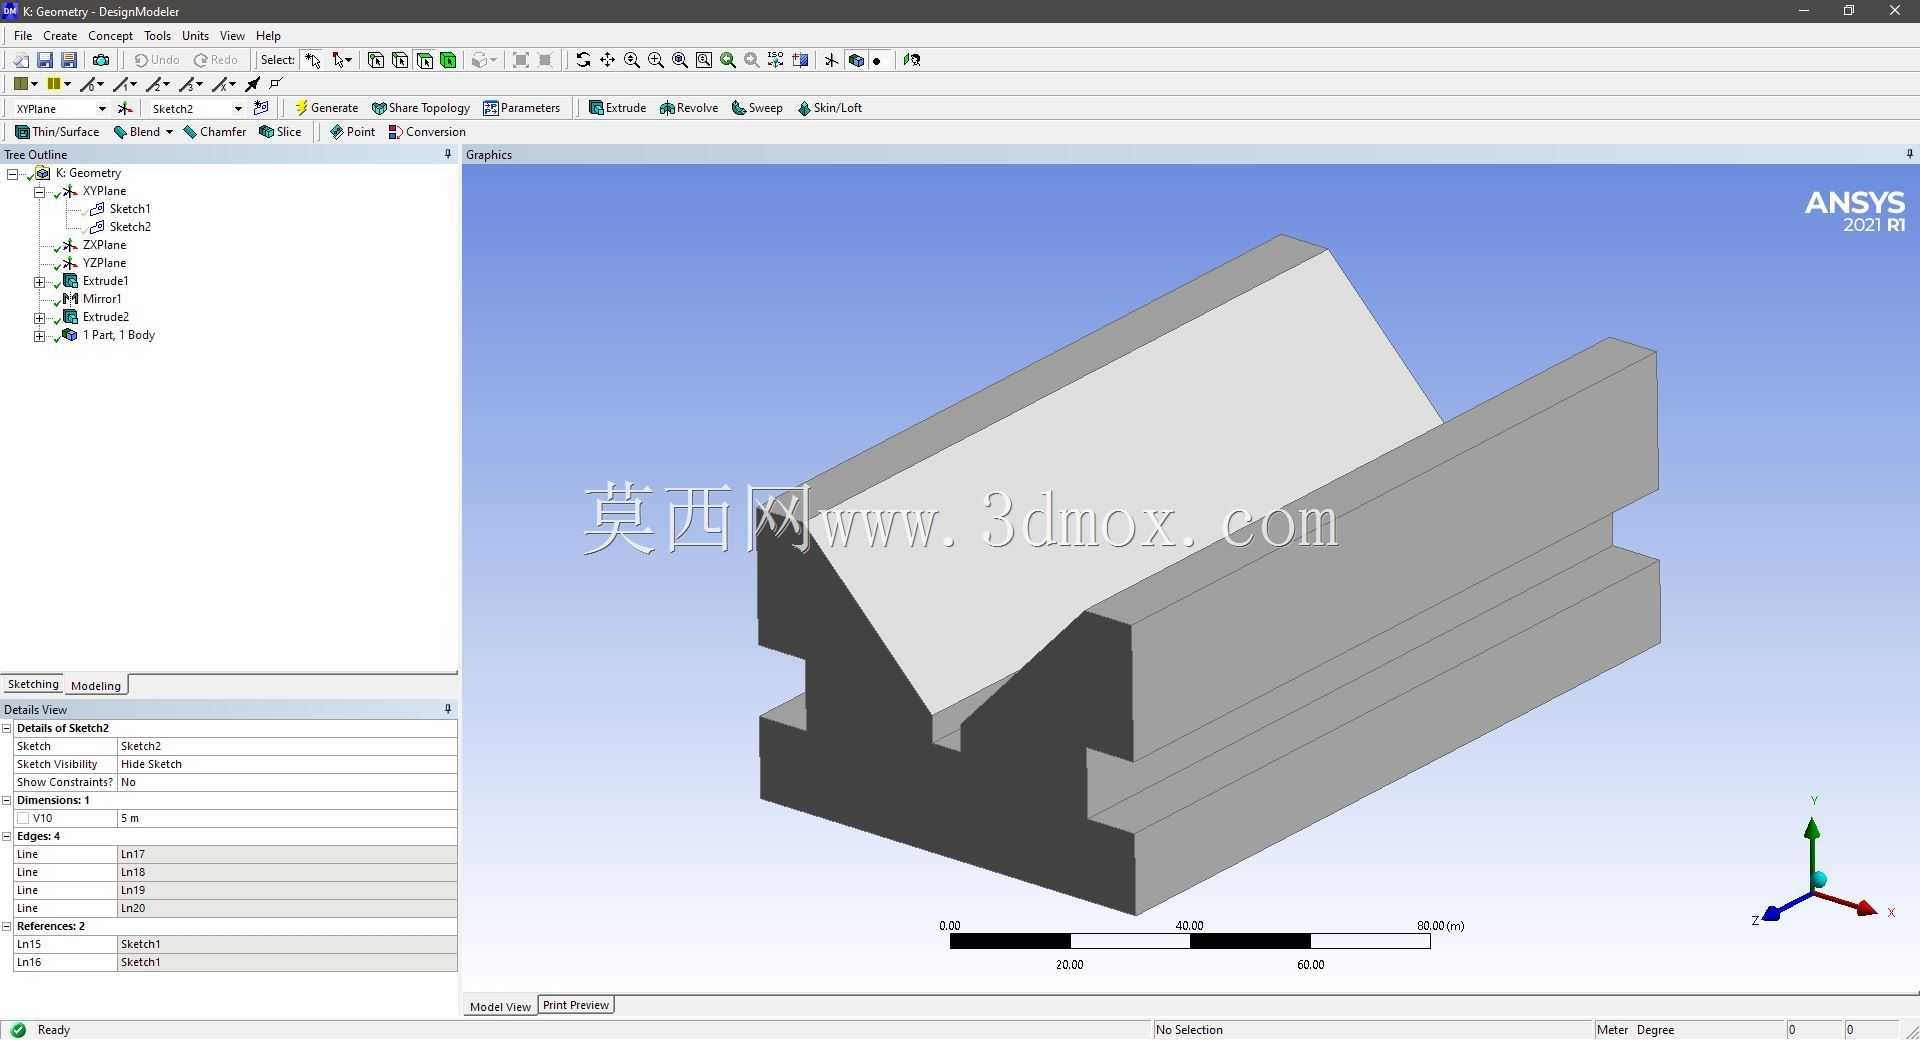Select Sketch1 in the tree
1920x1040 pixels.
coord(130,209)
